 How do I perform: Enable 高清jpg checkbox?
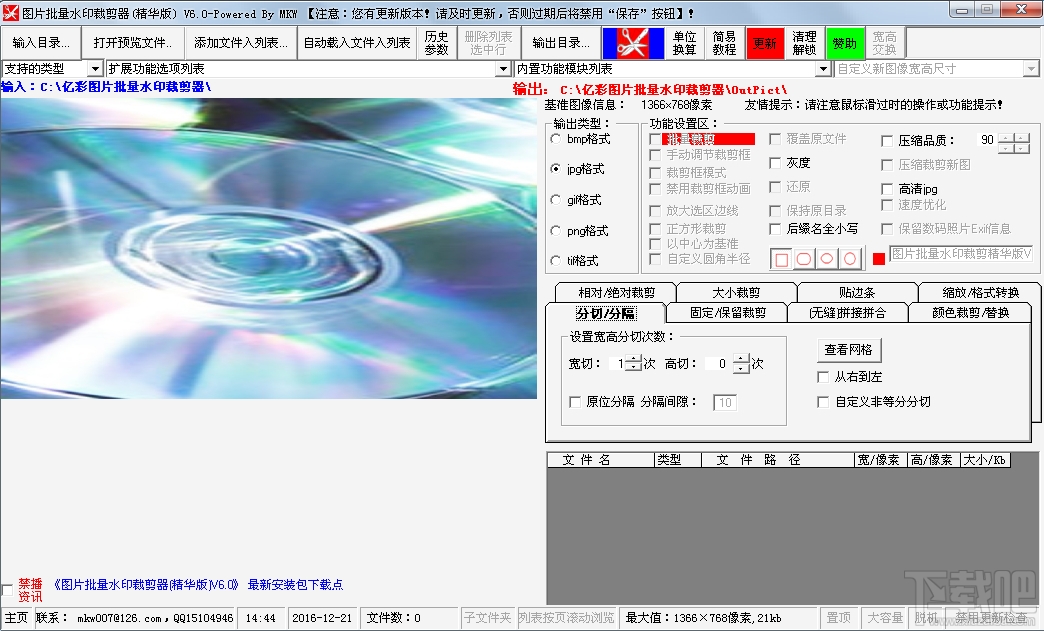887,189
